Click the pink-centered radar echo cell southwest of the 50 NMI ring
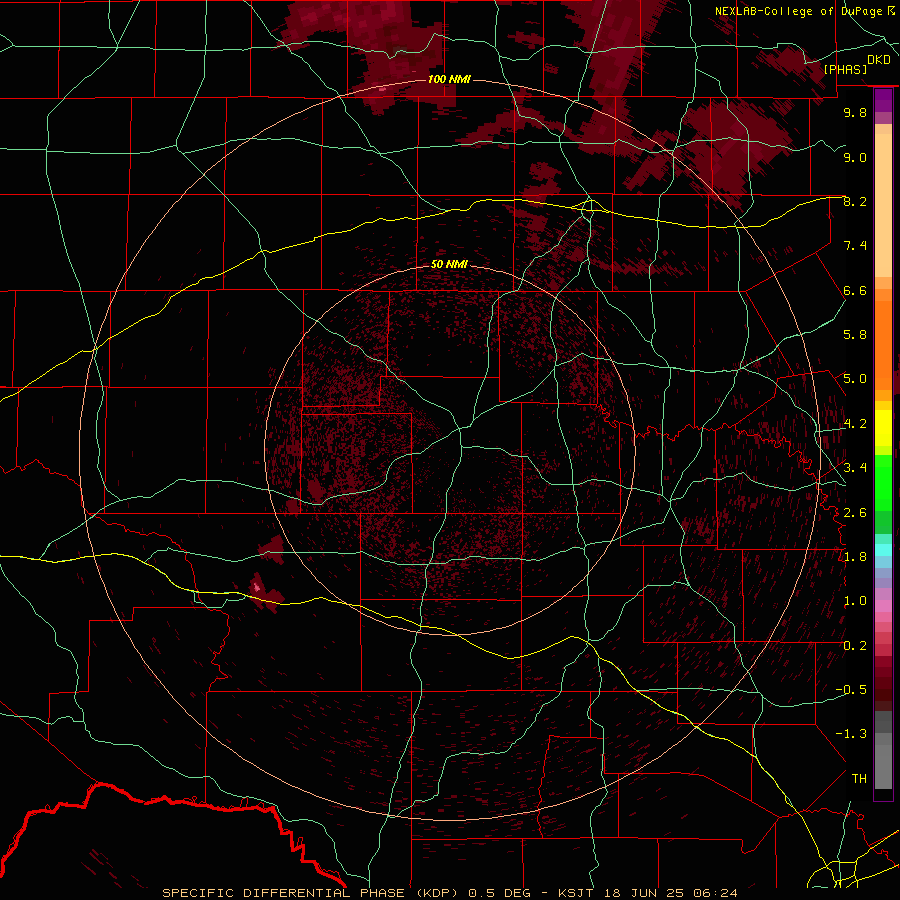The width and height of the screenshot is (900, 900). click(x=258, y=587)
